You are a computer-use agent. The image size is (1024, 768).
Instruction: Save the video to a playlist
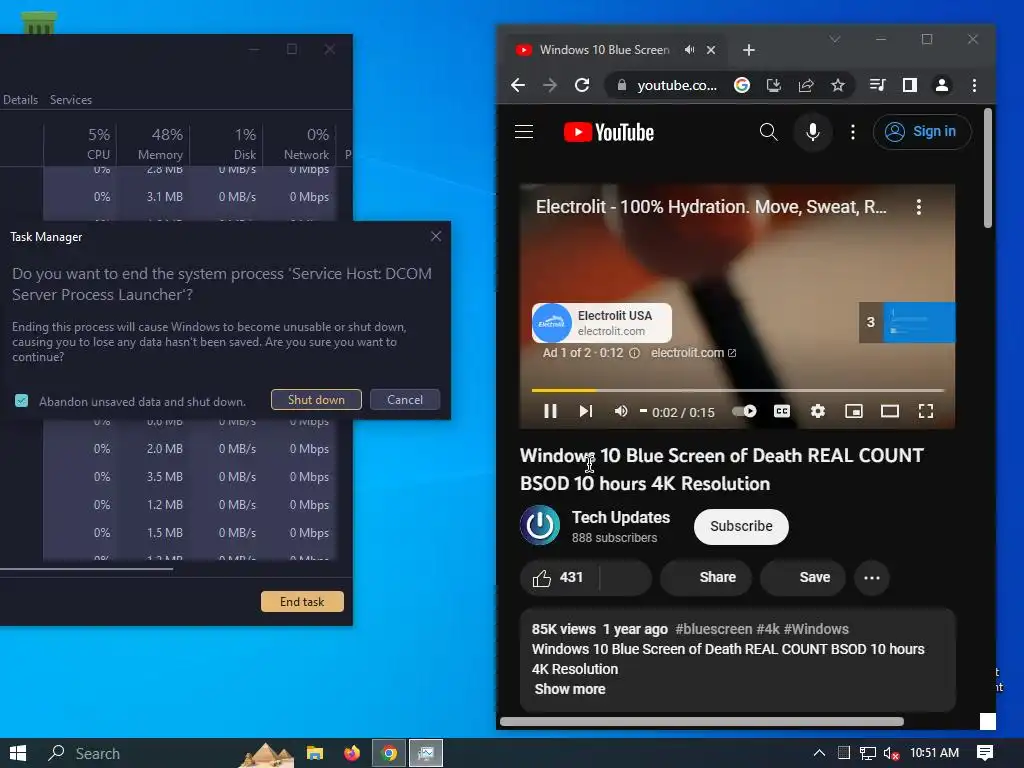[x=803, y=578]
